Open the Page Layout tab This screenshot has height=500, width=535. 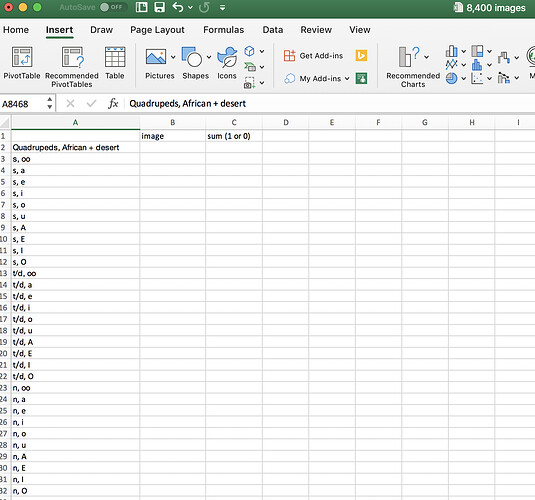(157, 30)
